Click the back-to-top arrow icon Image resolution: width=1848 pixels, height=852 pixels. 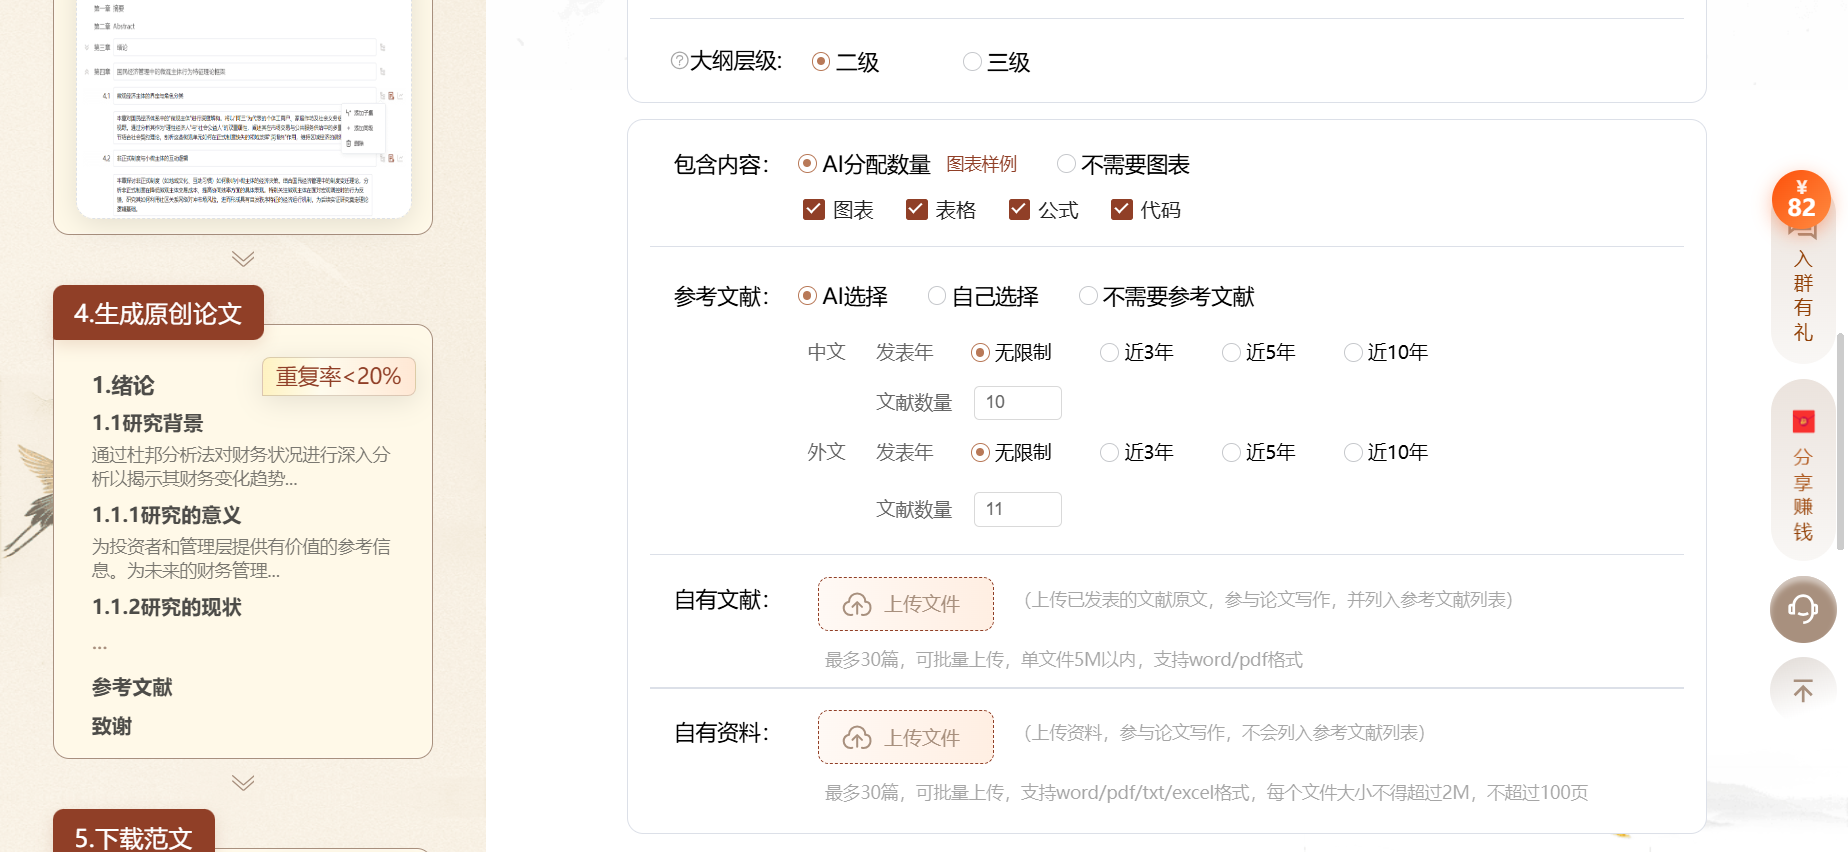[x=1803, y=690]
